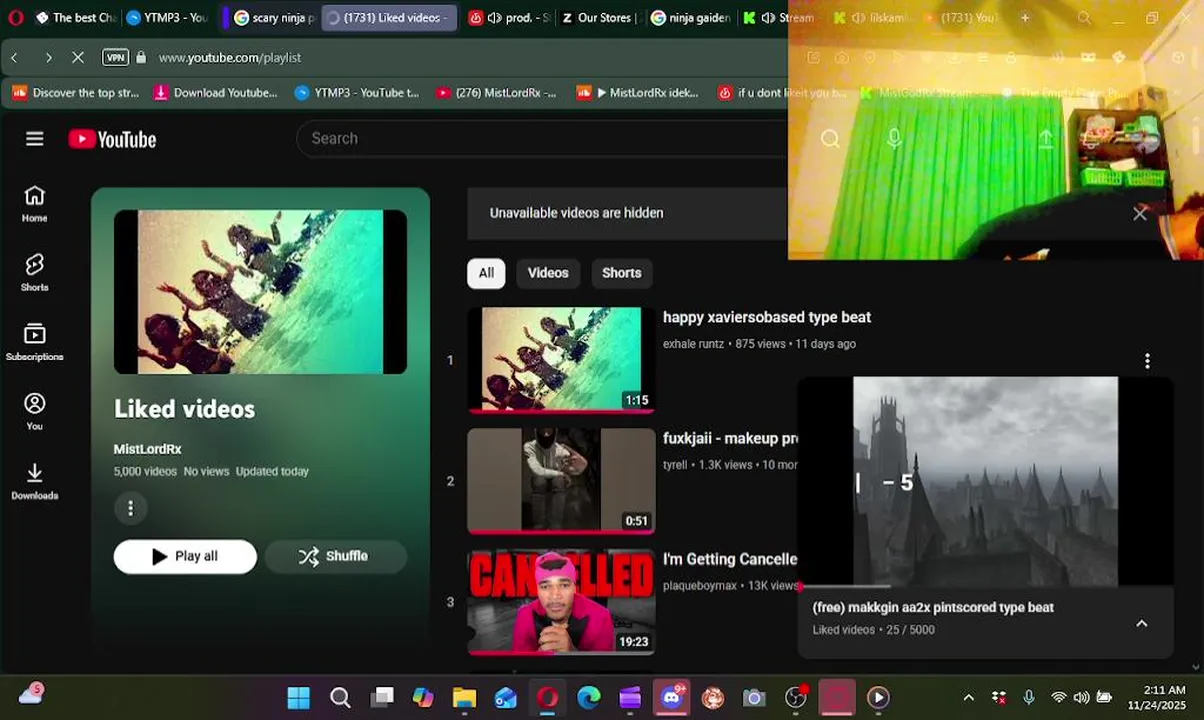Viewport: 1204px width, 720px height.
Task: Open Outlook from the taskbar
Action: pyautogui.click(x=506, y=697)
